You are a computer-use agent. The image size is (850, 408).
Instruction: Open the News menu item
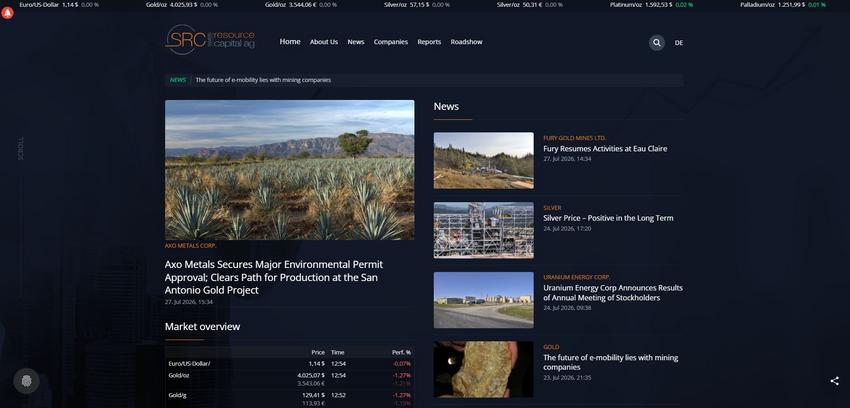pos(356,42)
